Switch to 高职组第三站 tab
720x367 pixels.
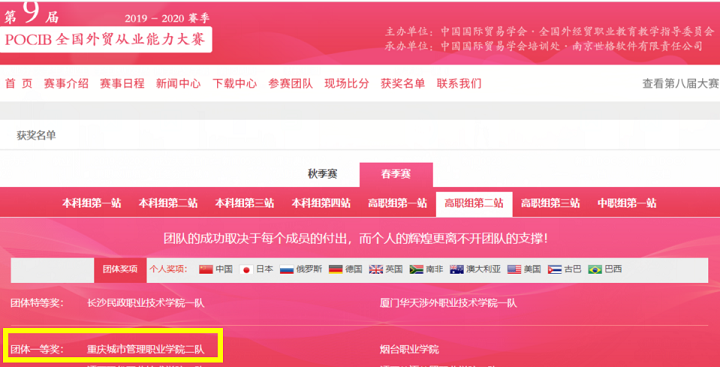550,203
